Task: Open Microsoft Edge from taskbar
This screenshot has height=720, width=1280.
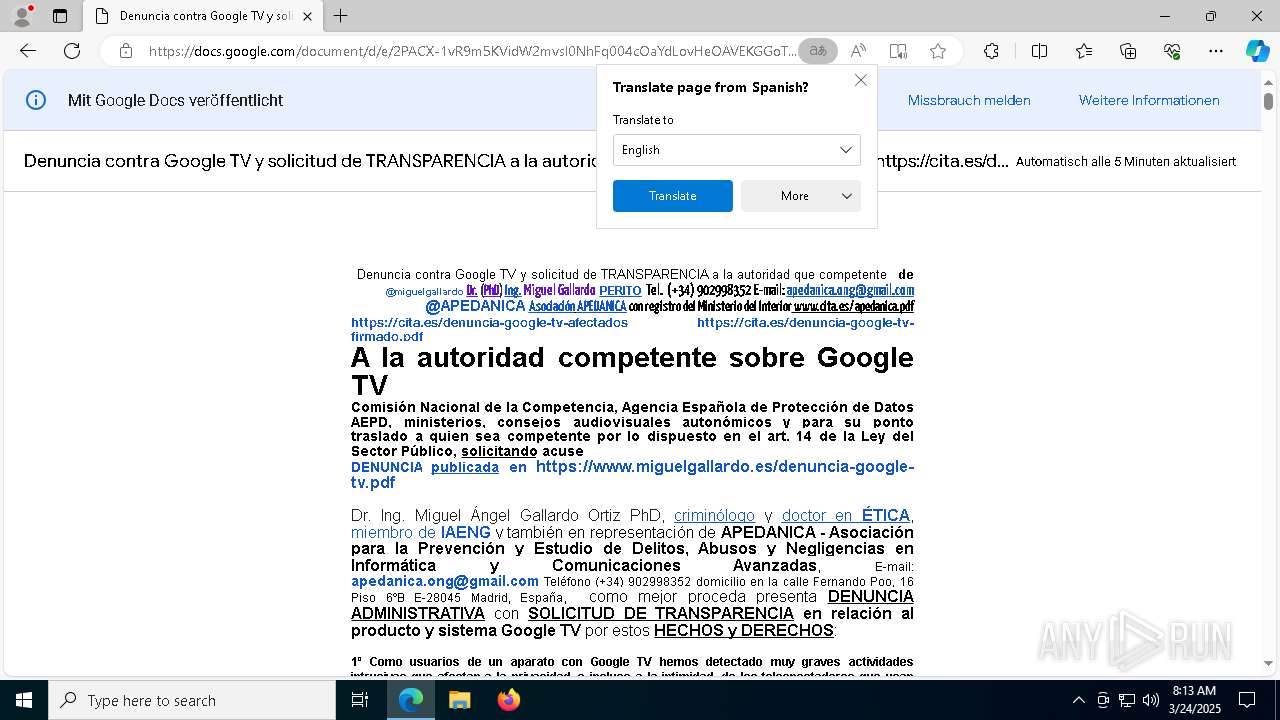Action: tap(411, 700)
